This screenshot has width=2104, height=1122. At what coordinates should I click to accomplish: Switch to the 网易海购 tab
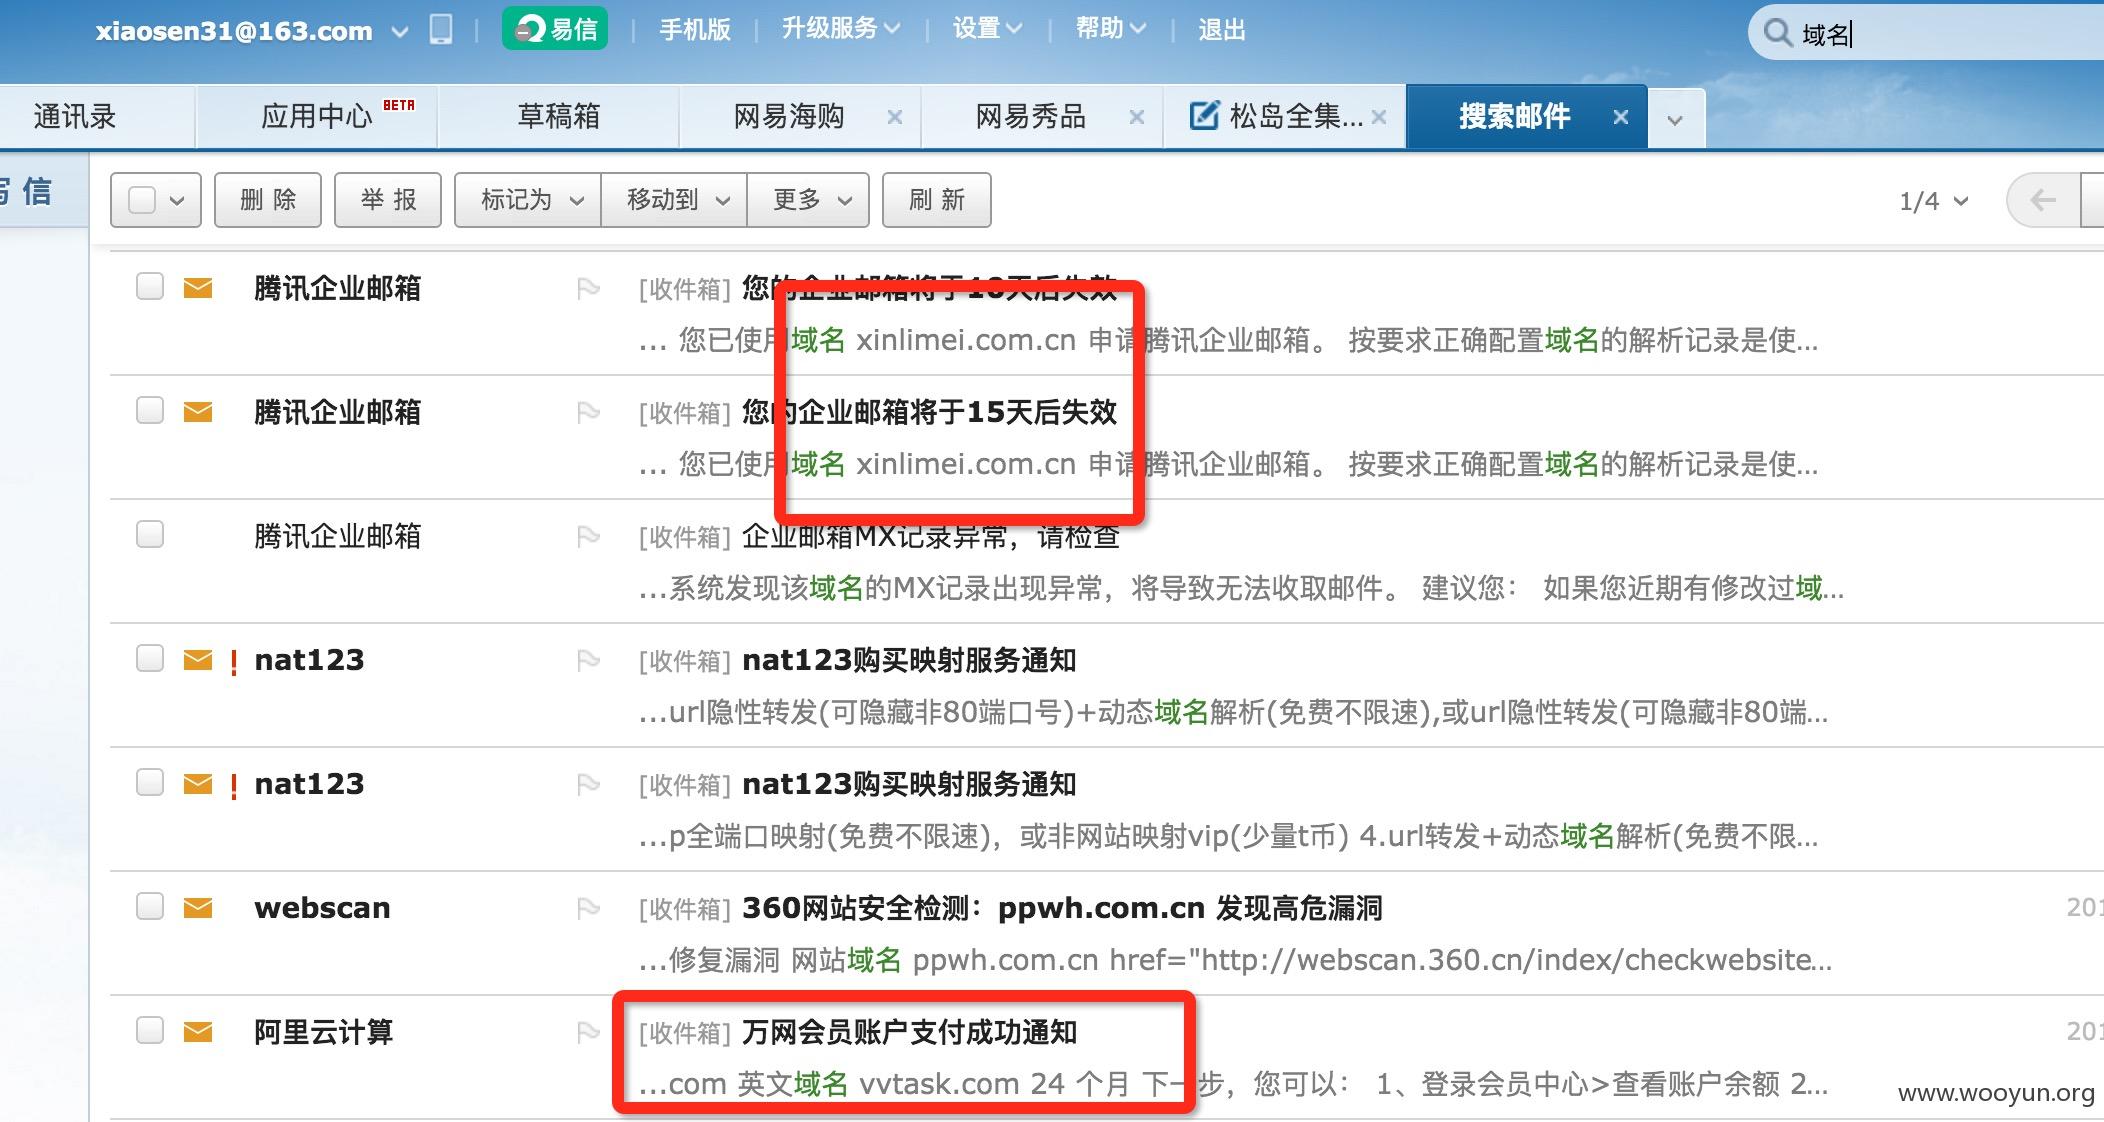click(789, 117)
